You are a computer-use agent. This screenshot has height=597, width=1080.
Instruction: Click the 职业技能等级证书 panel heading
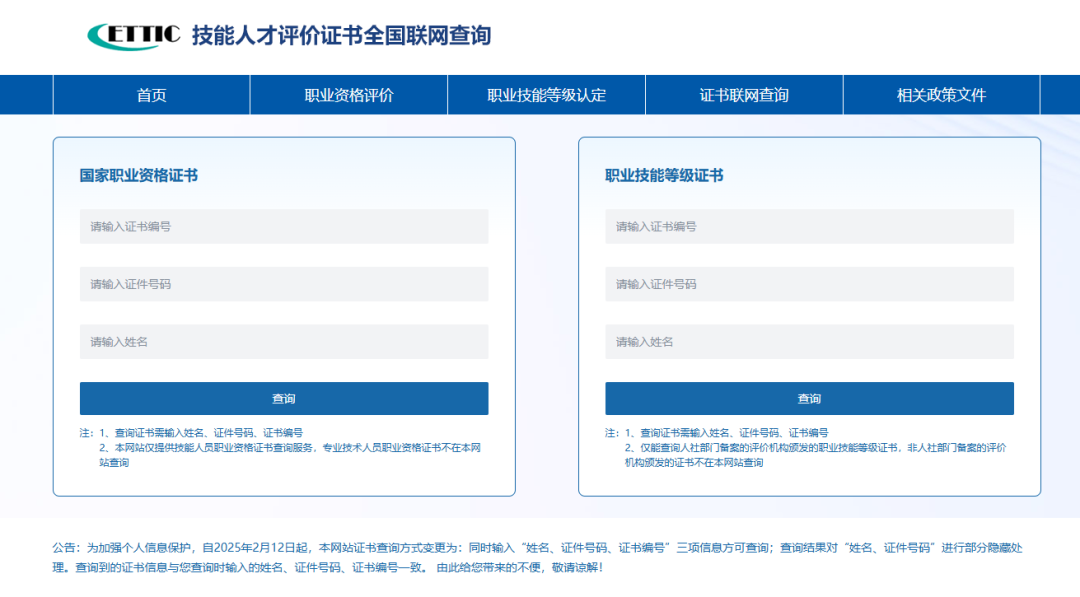coord(664,176)
